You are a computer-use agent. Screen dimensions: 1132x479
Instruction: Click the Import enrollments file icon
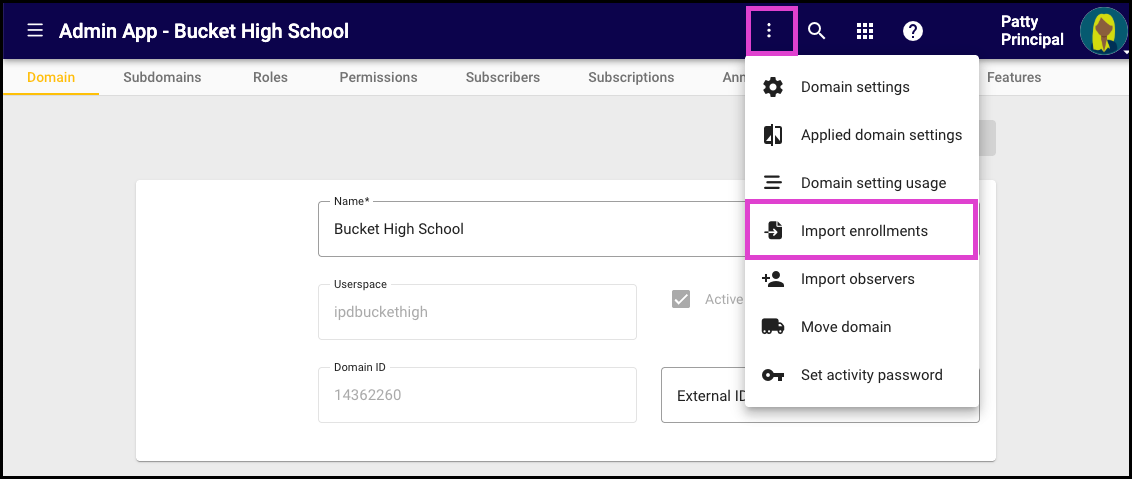(773, 231)
